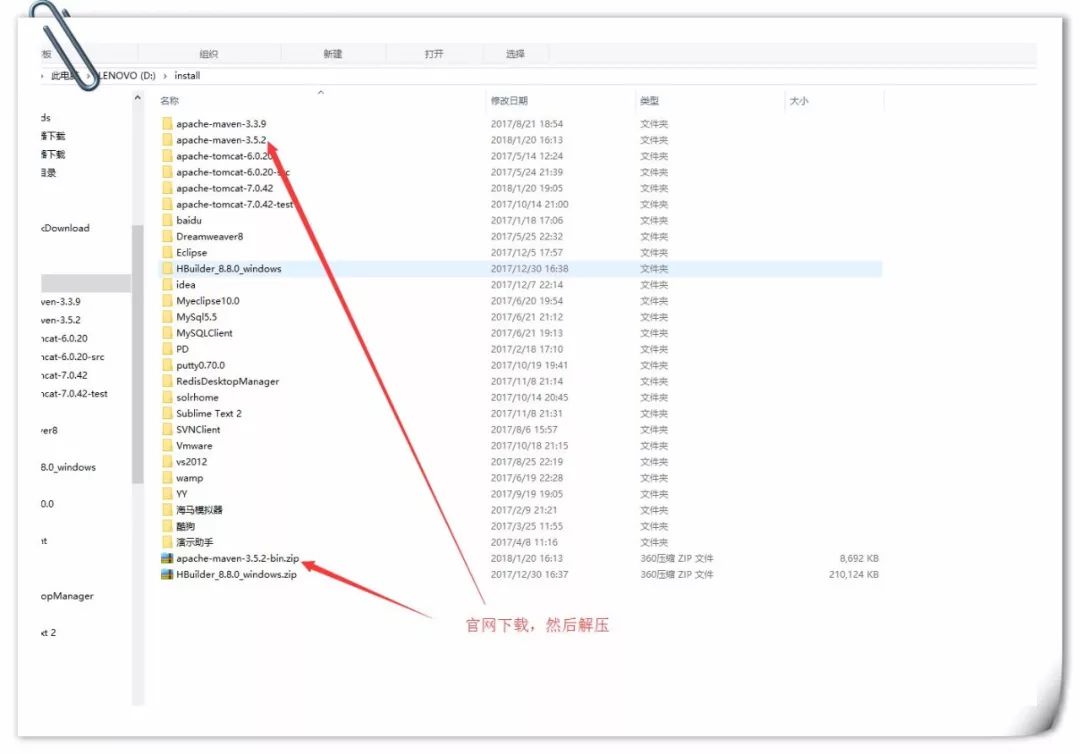Click 演示助手 folder name
Image resolution: width=1080 pixels, height=754 pixels.
(x=194, y=542)
